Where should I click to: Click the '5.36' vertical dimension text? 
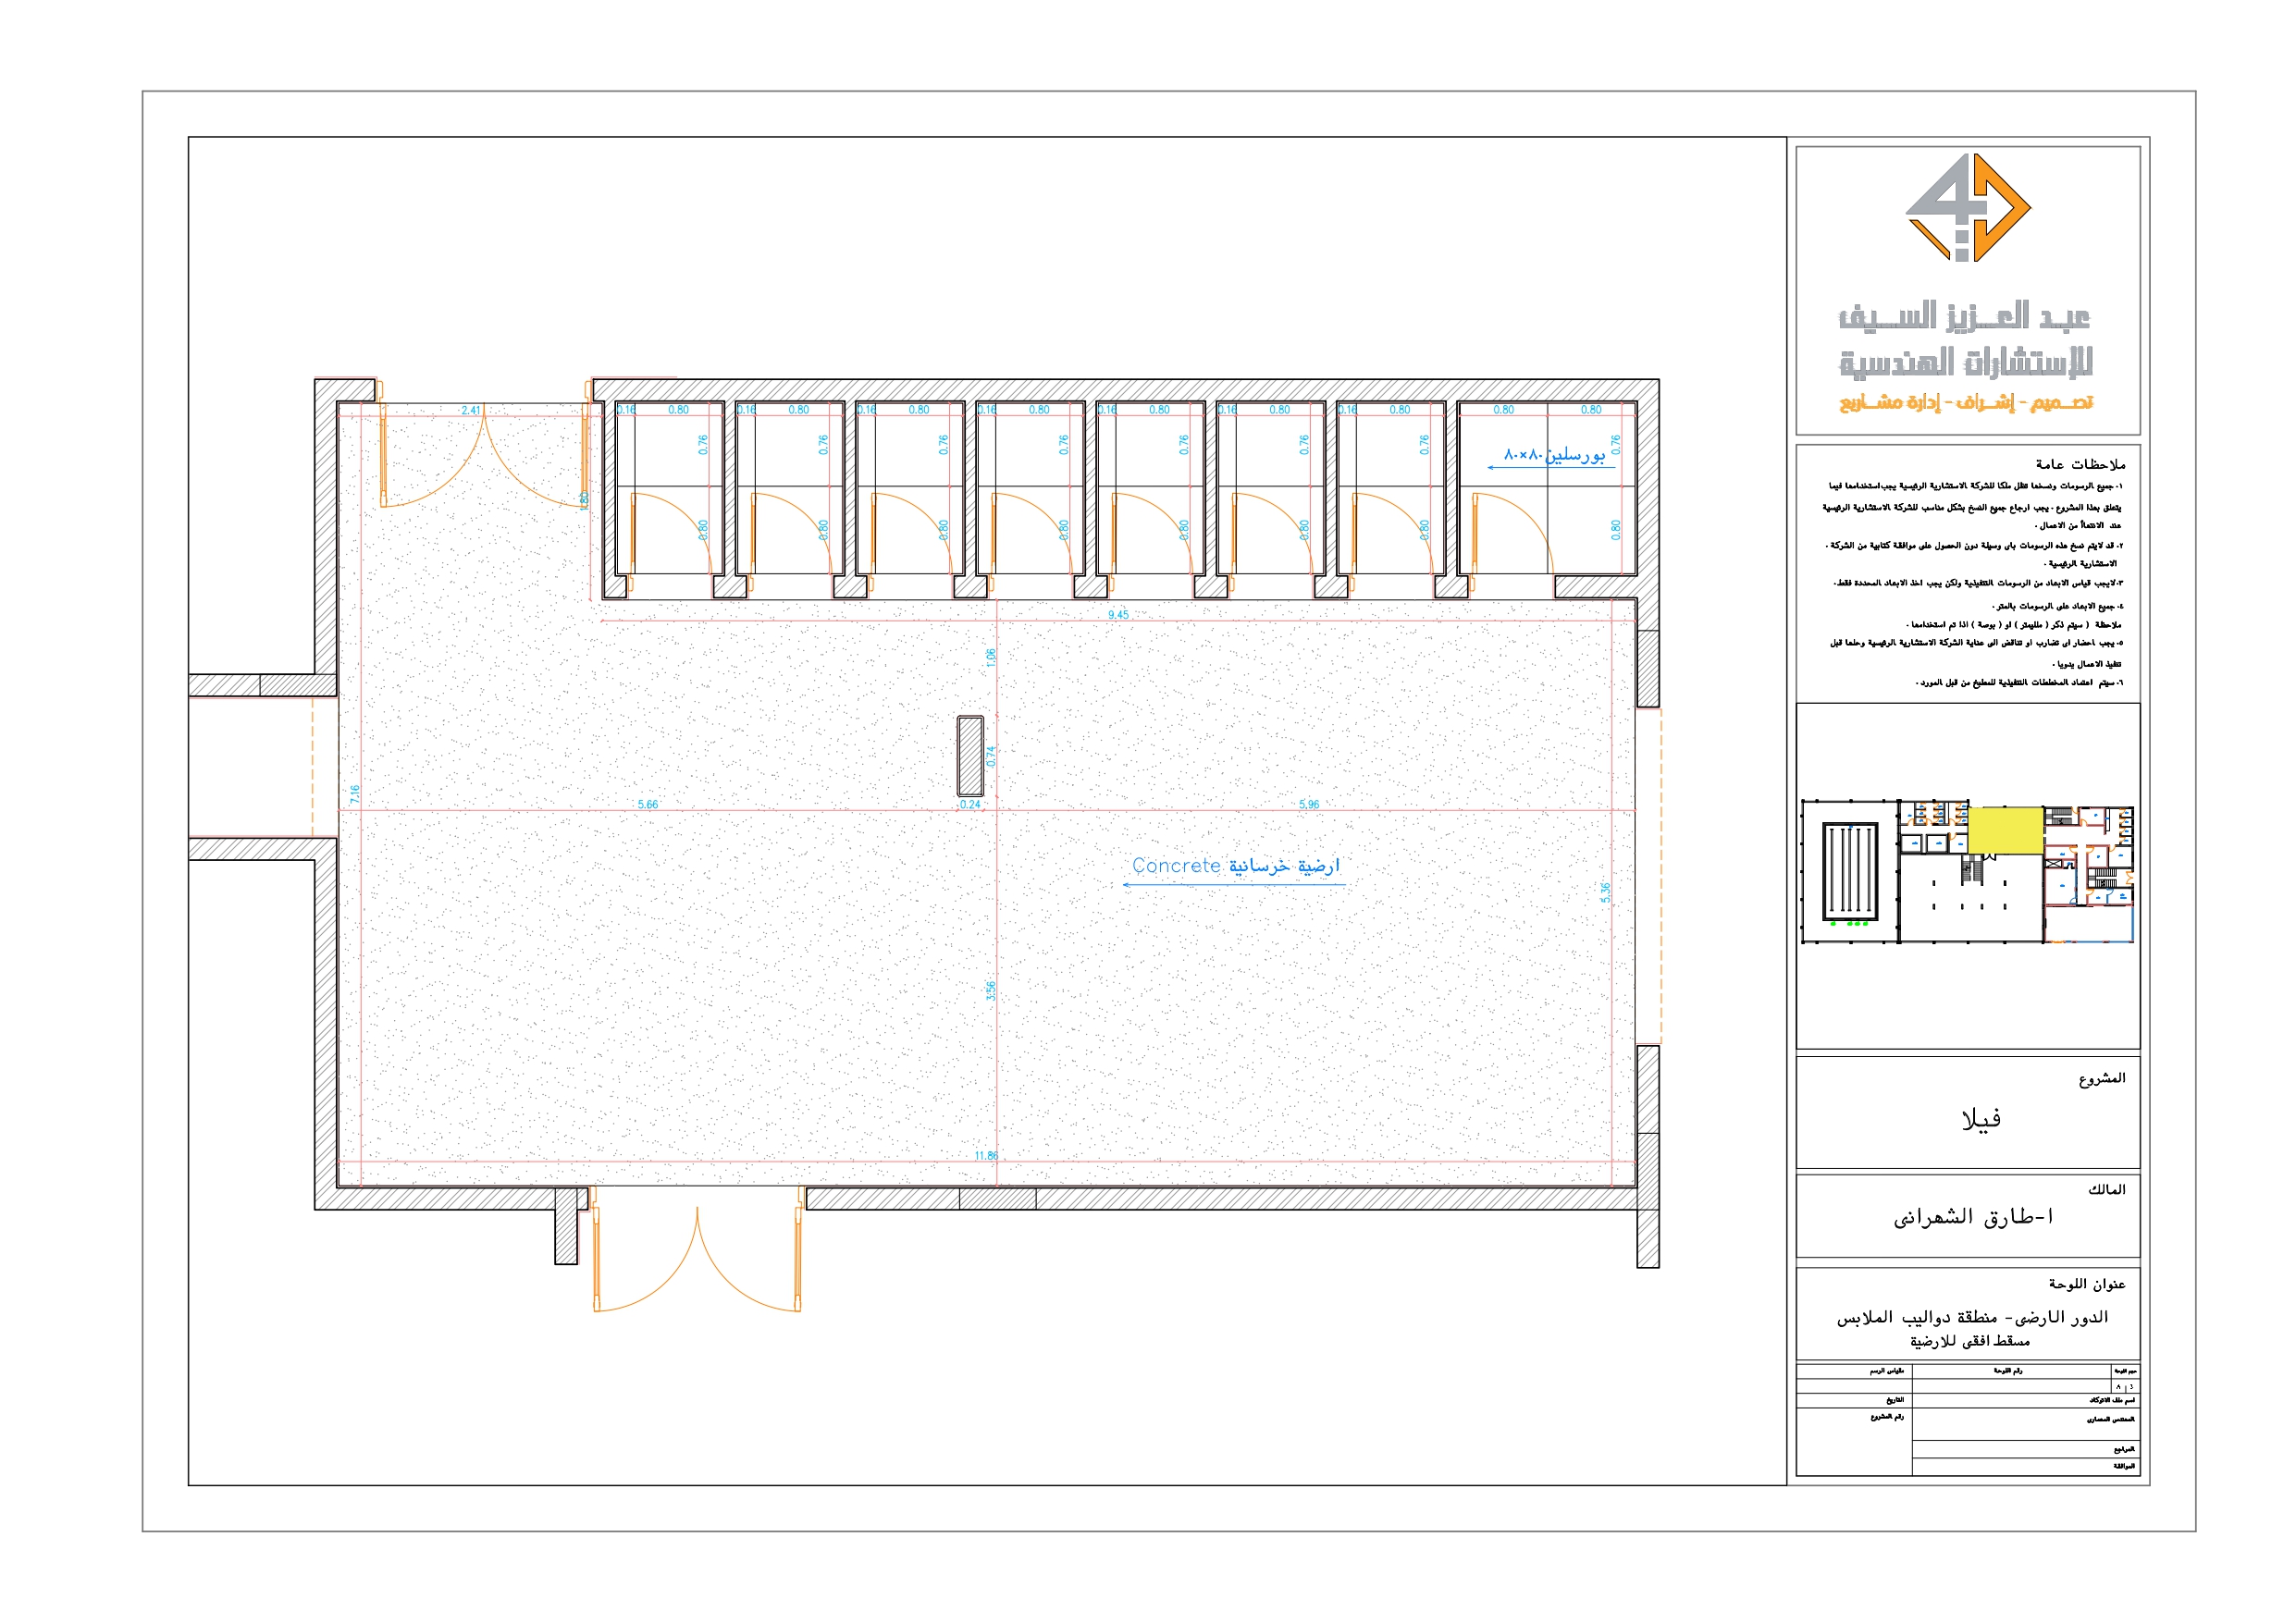coord(1606,893)
